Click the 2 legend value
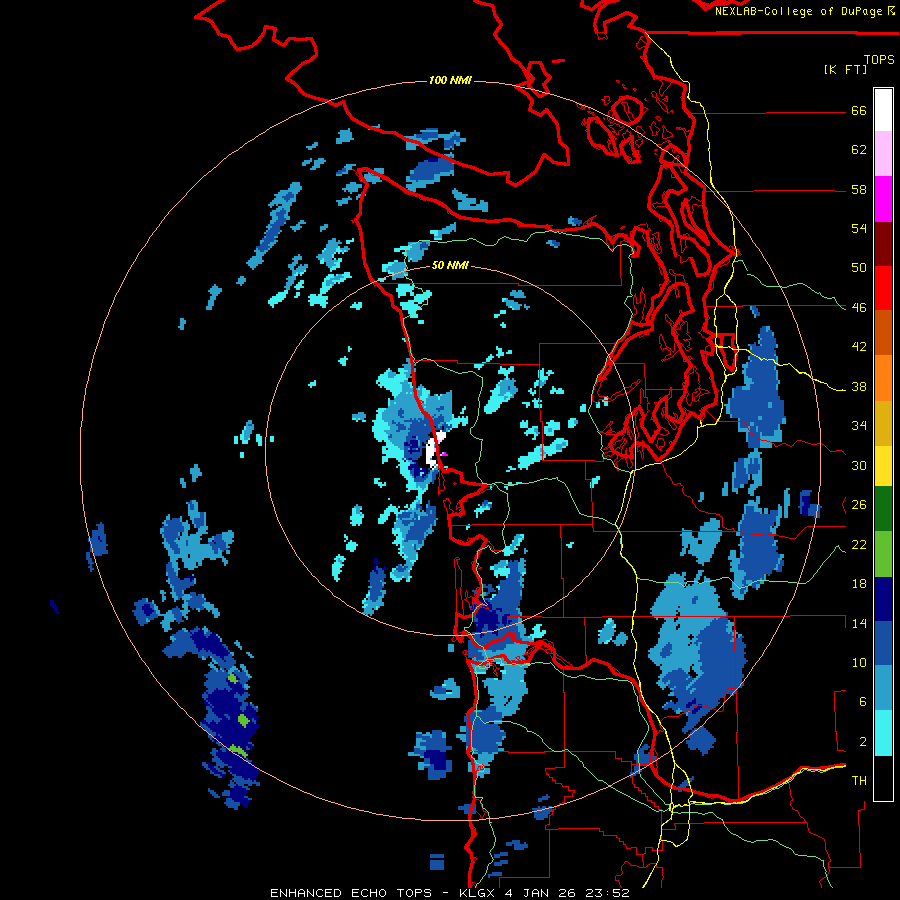 (863, 742)
